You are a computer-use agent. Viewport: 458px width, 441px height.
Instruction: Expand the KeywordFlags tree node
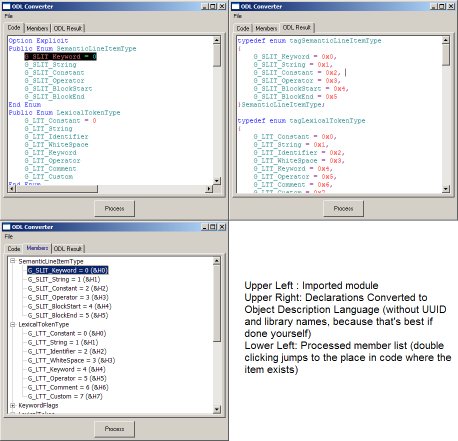(13, 405)
